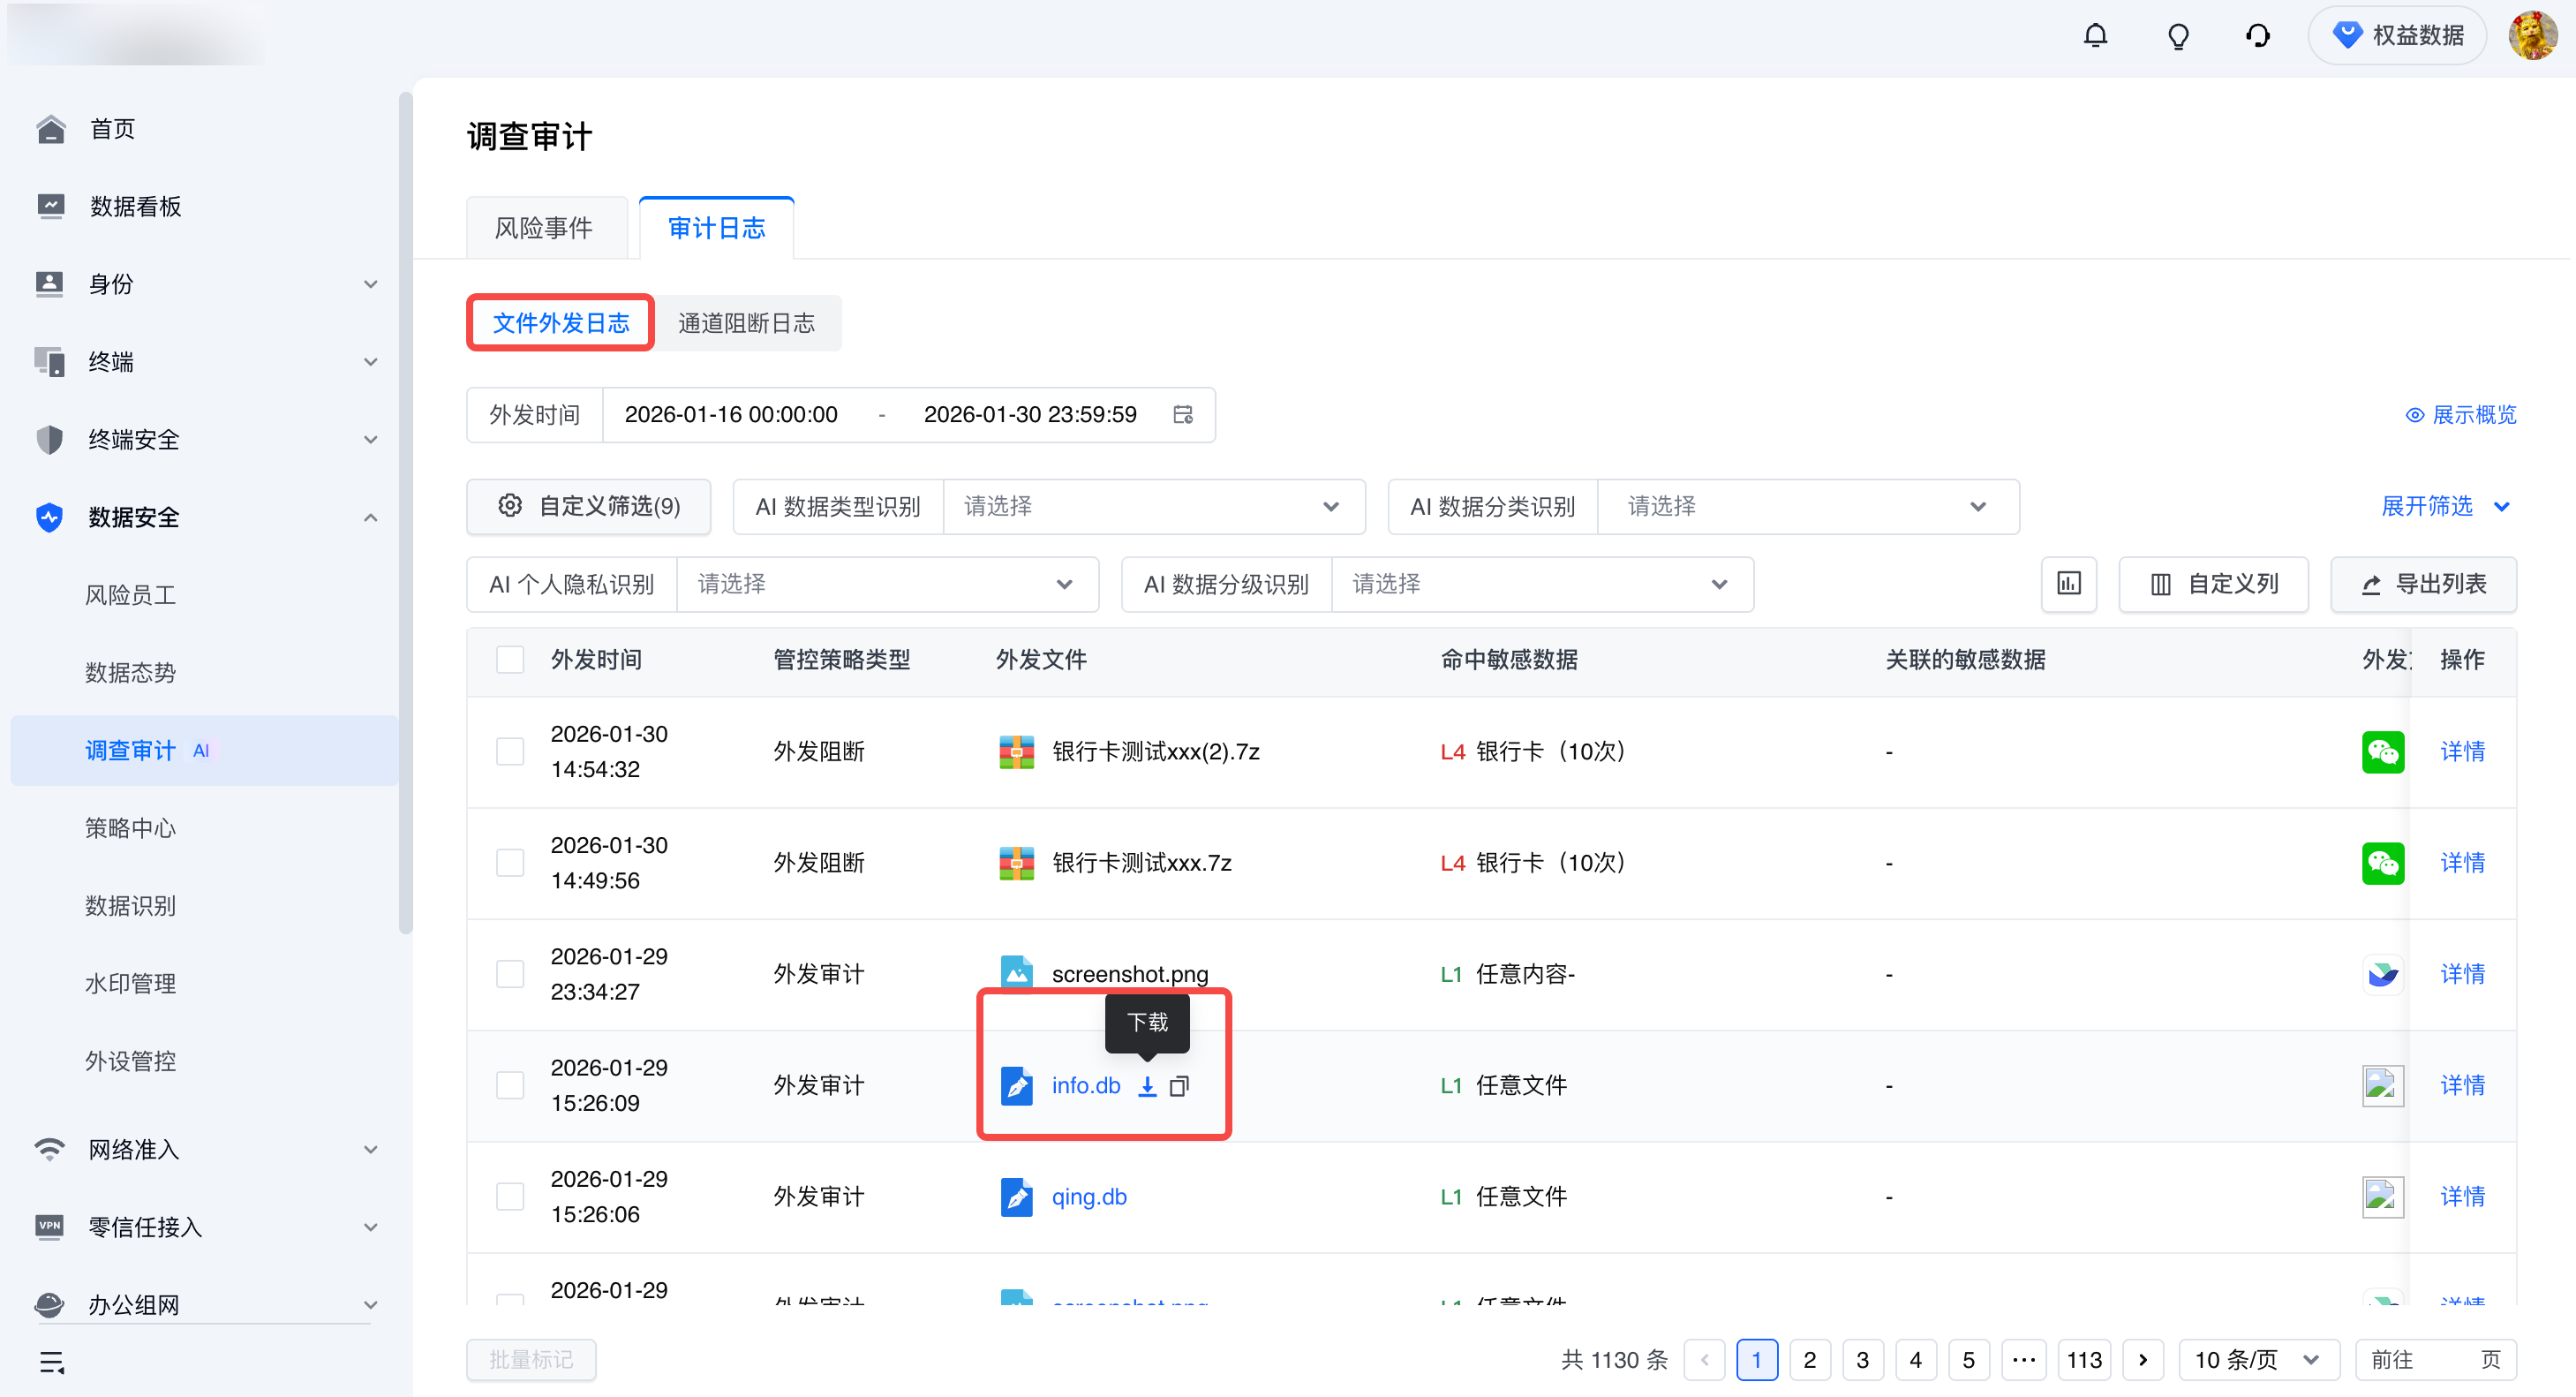Screen dimensions: 2576x1397
Task: Open the 10 条/页 page size dropdown
Action: [x=2257, y=1360]
